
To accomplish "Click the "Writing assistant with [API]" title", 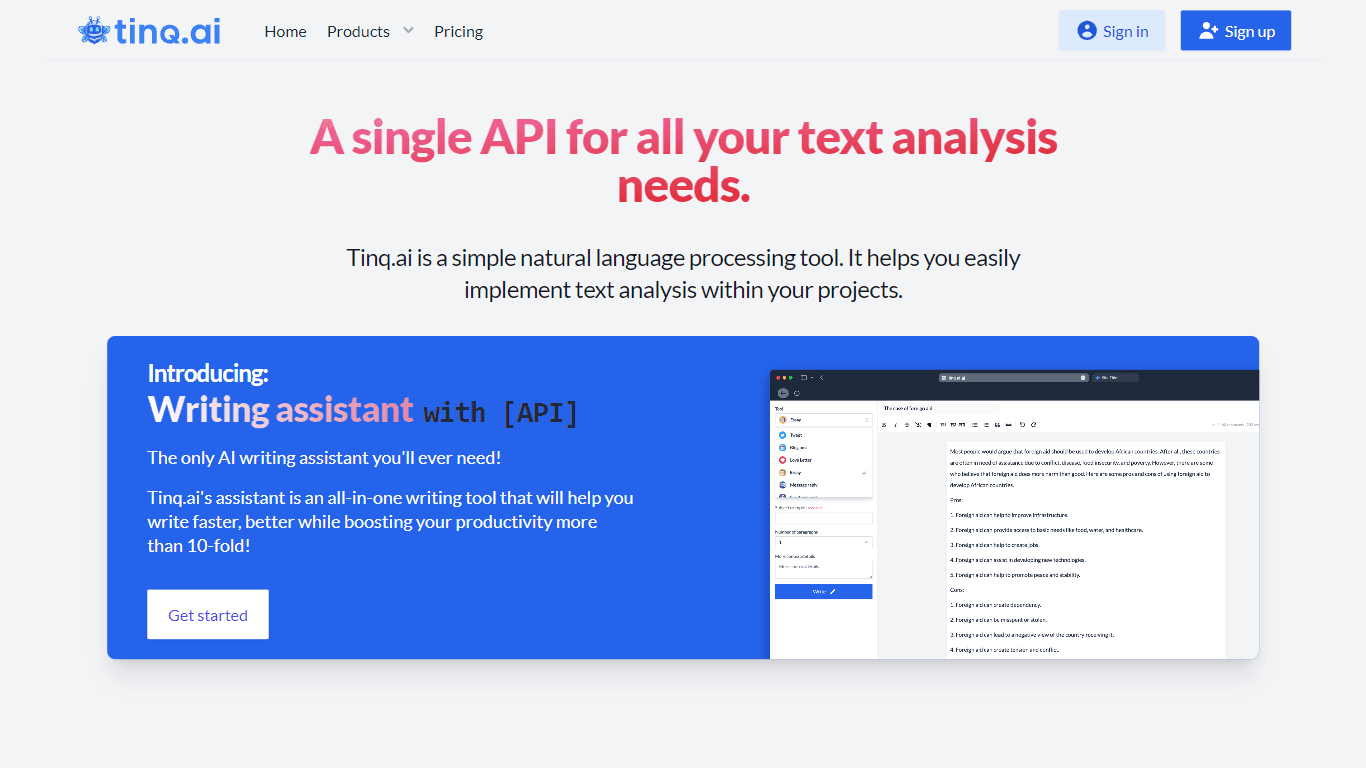I will point(363,410).
